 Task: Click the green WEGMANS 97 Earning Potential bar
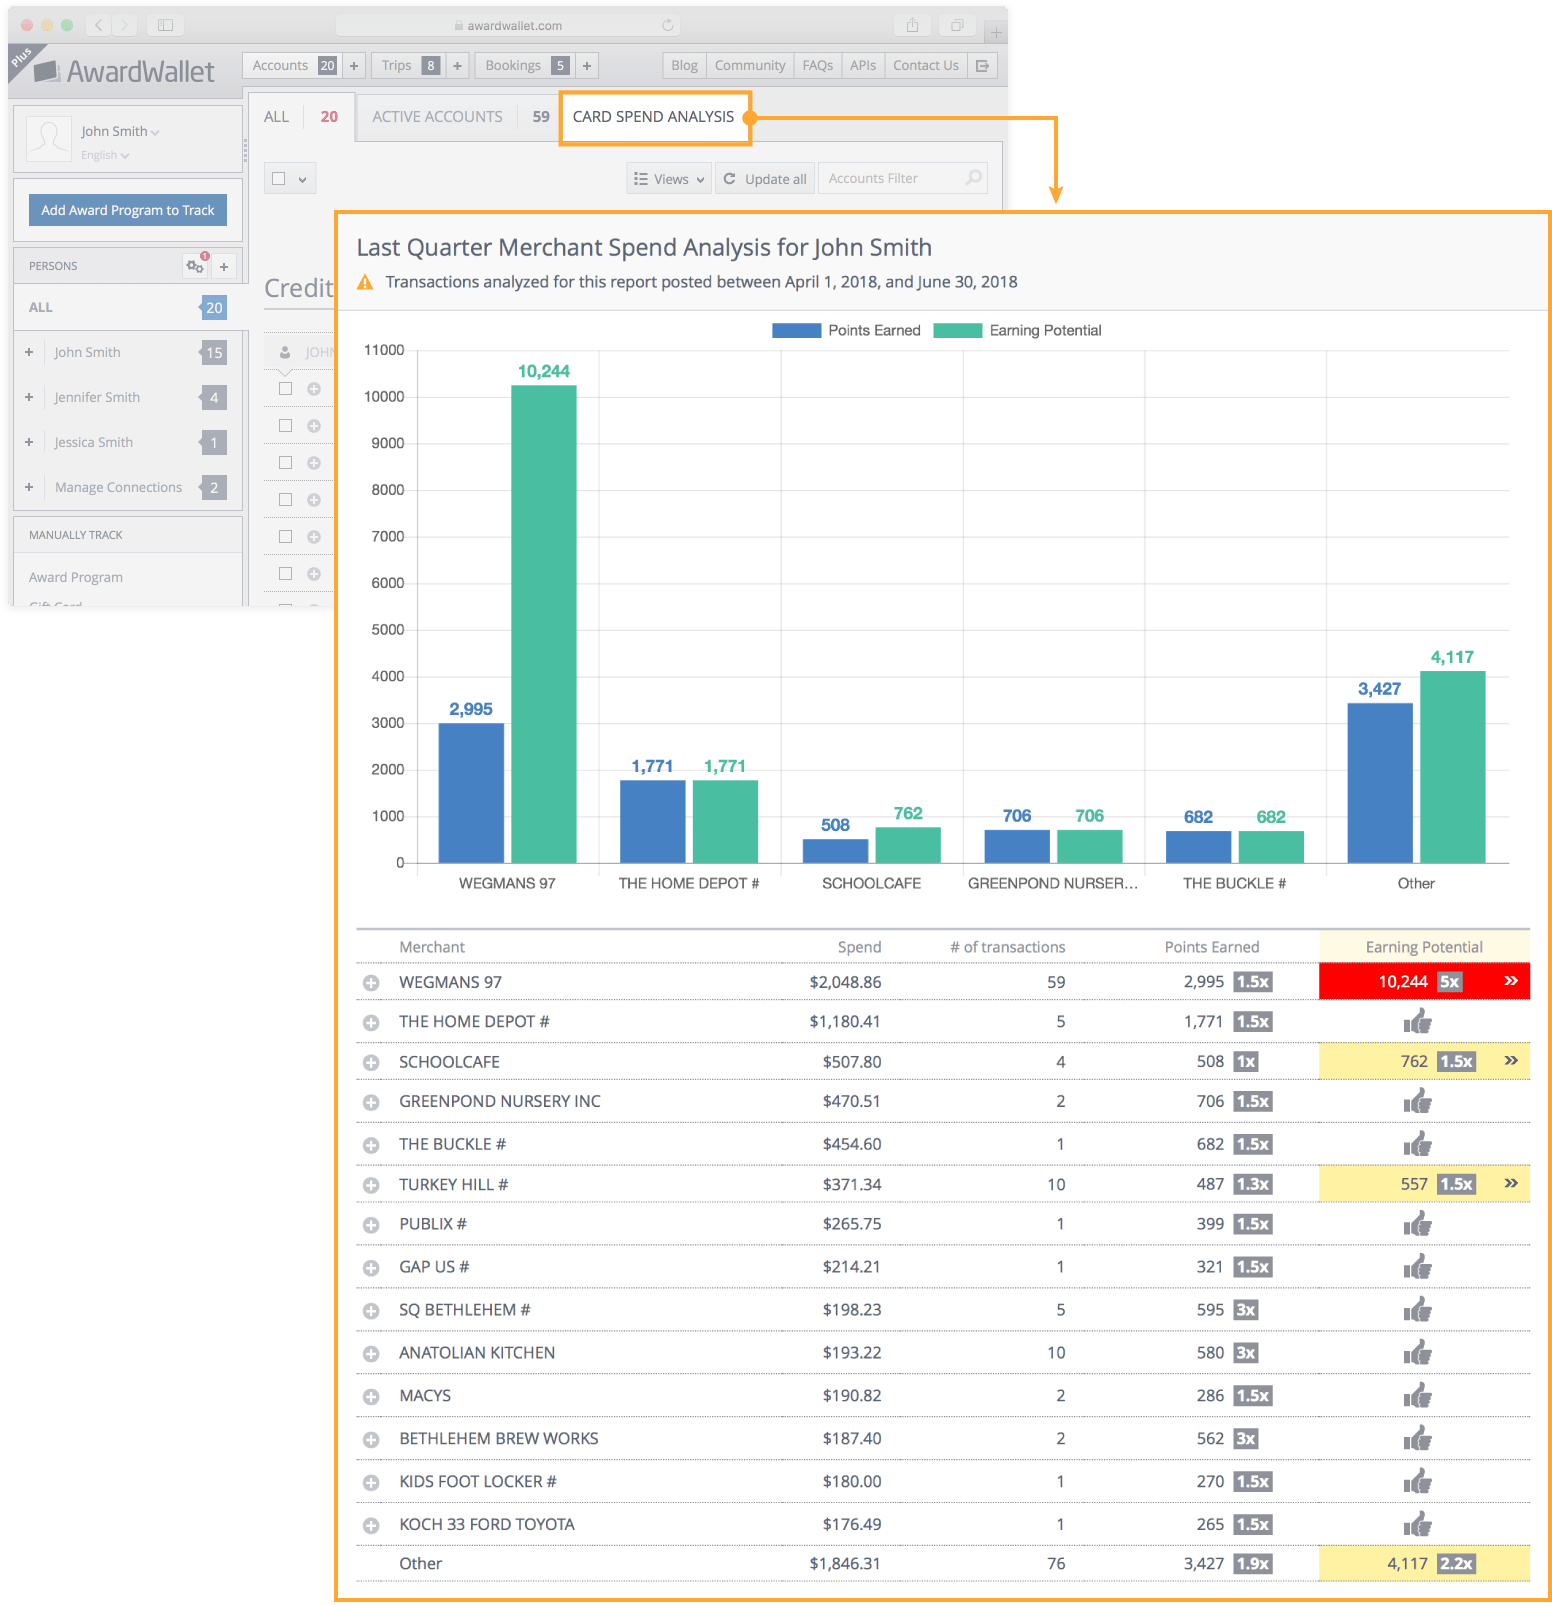(x=544, y=624)
